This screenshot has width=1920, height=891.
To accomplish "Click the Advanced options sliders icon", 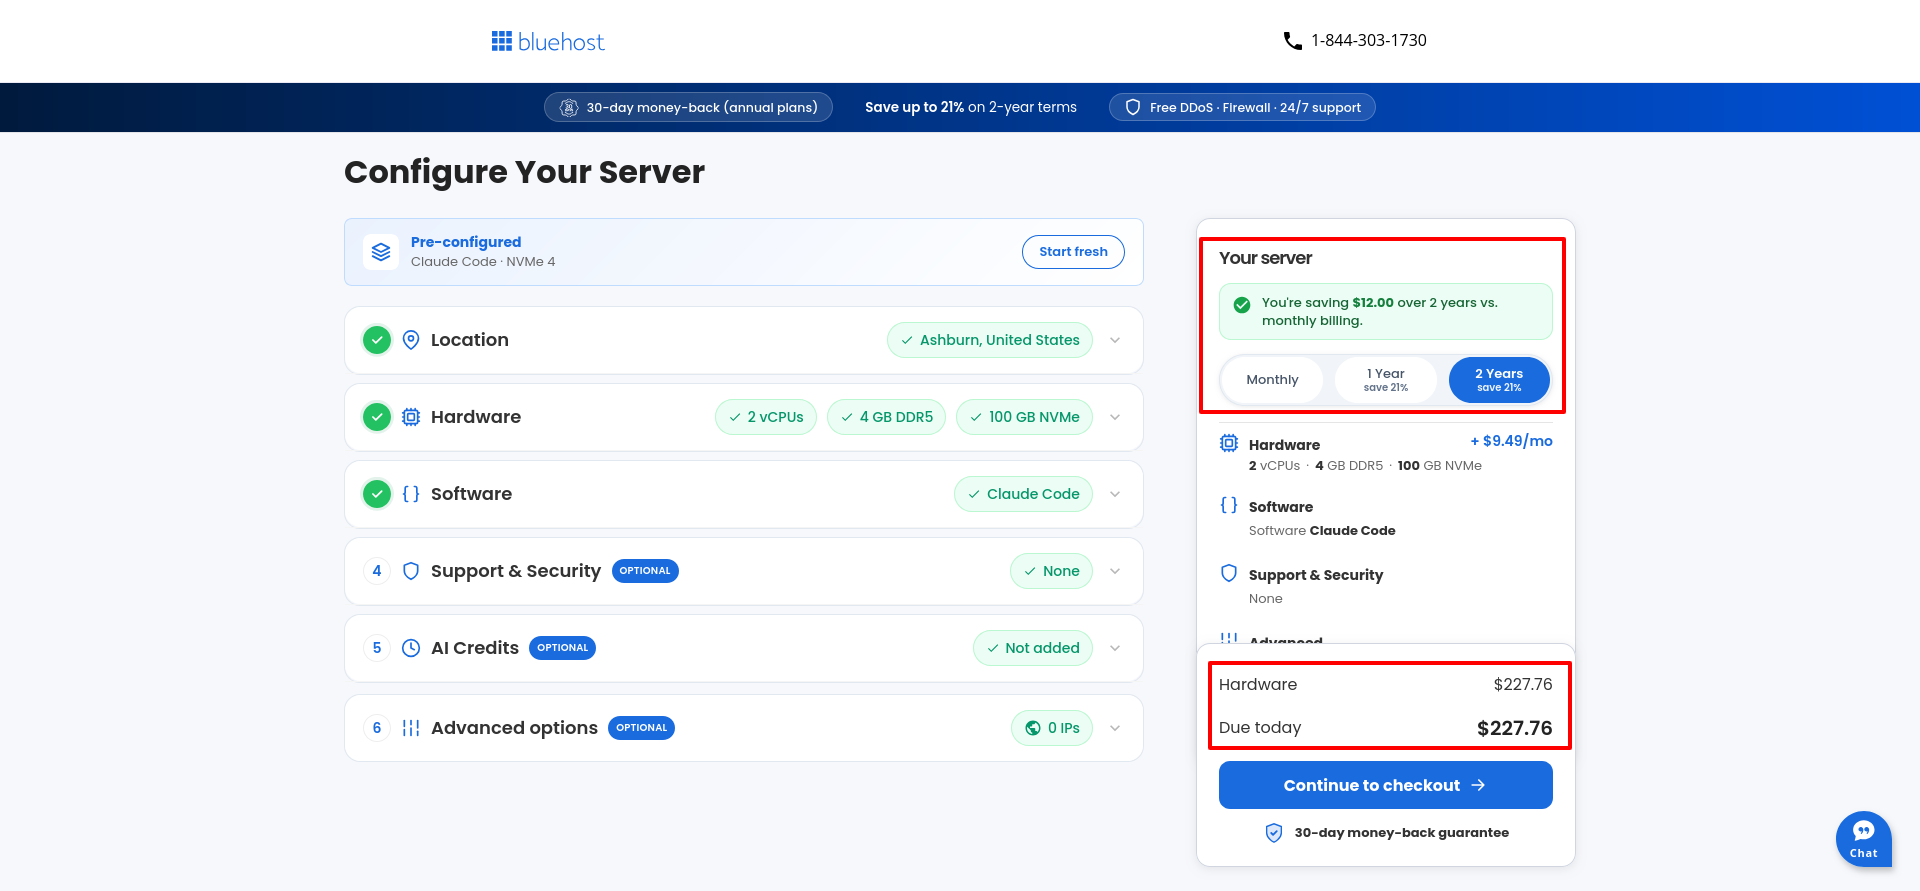I will [x=411, y=728].
